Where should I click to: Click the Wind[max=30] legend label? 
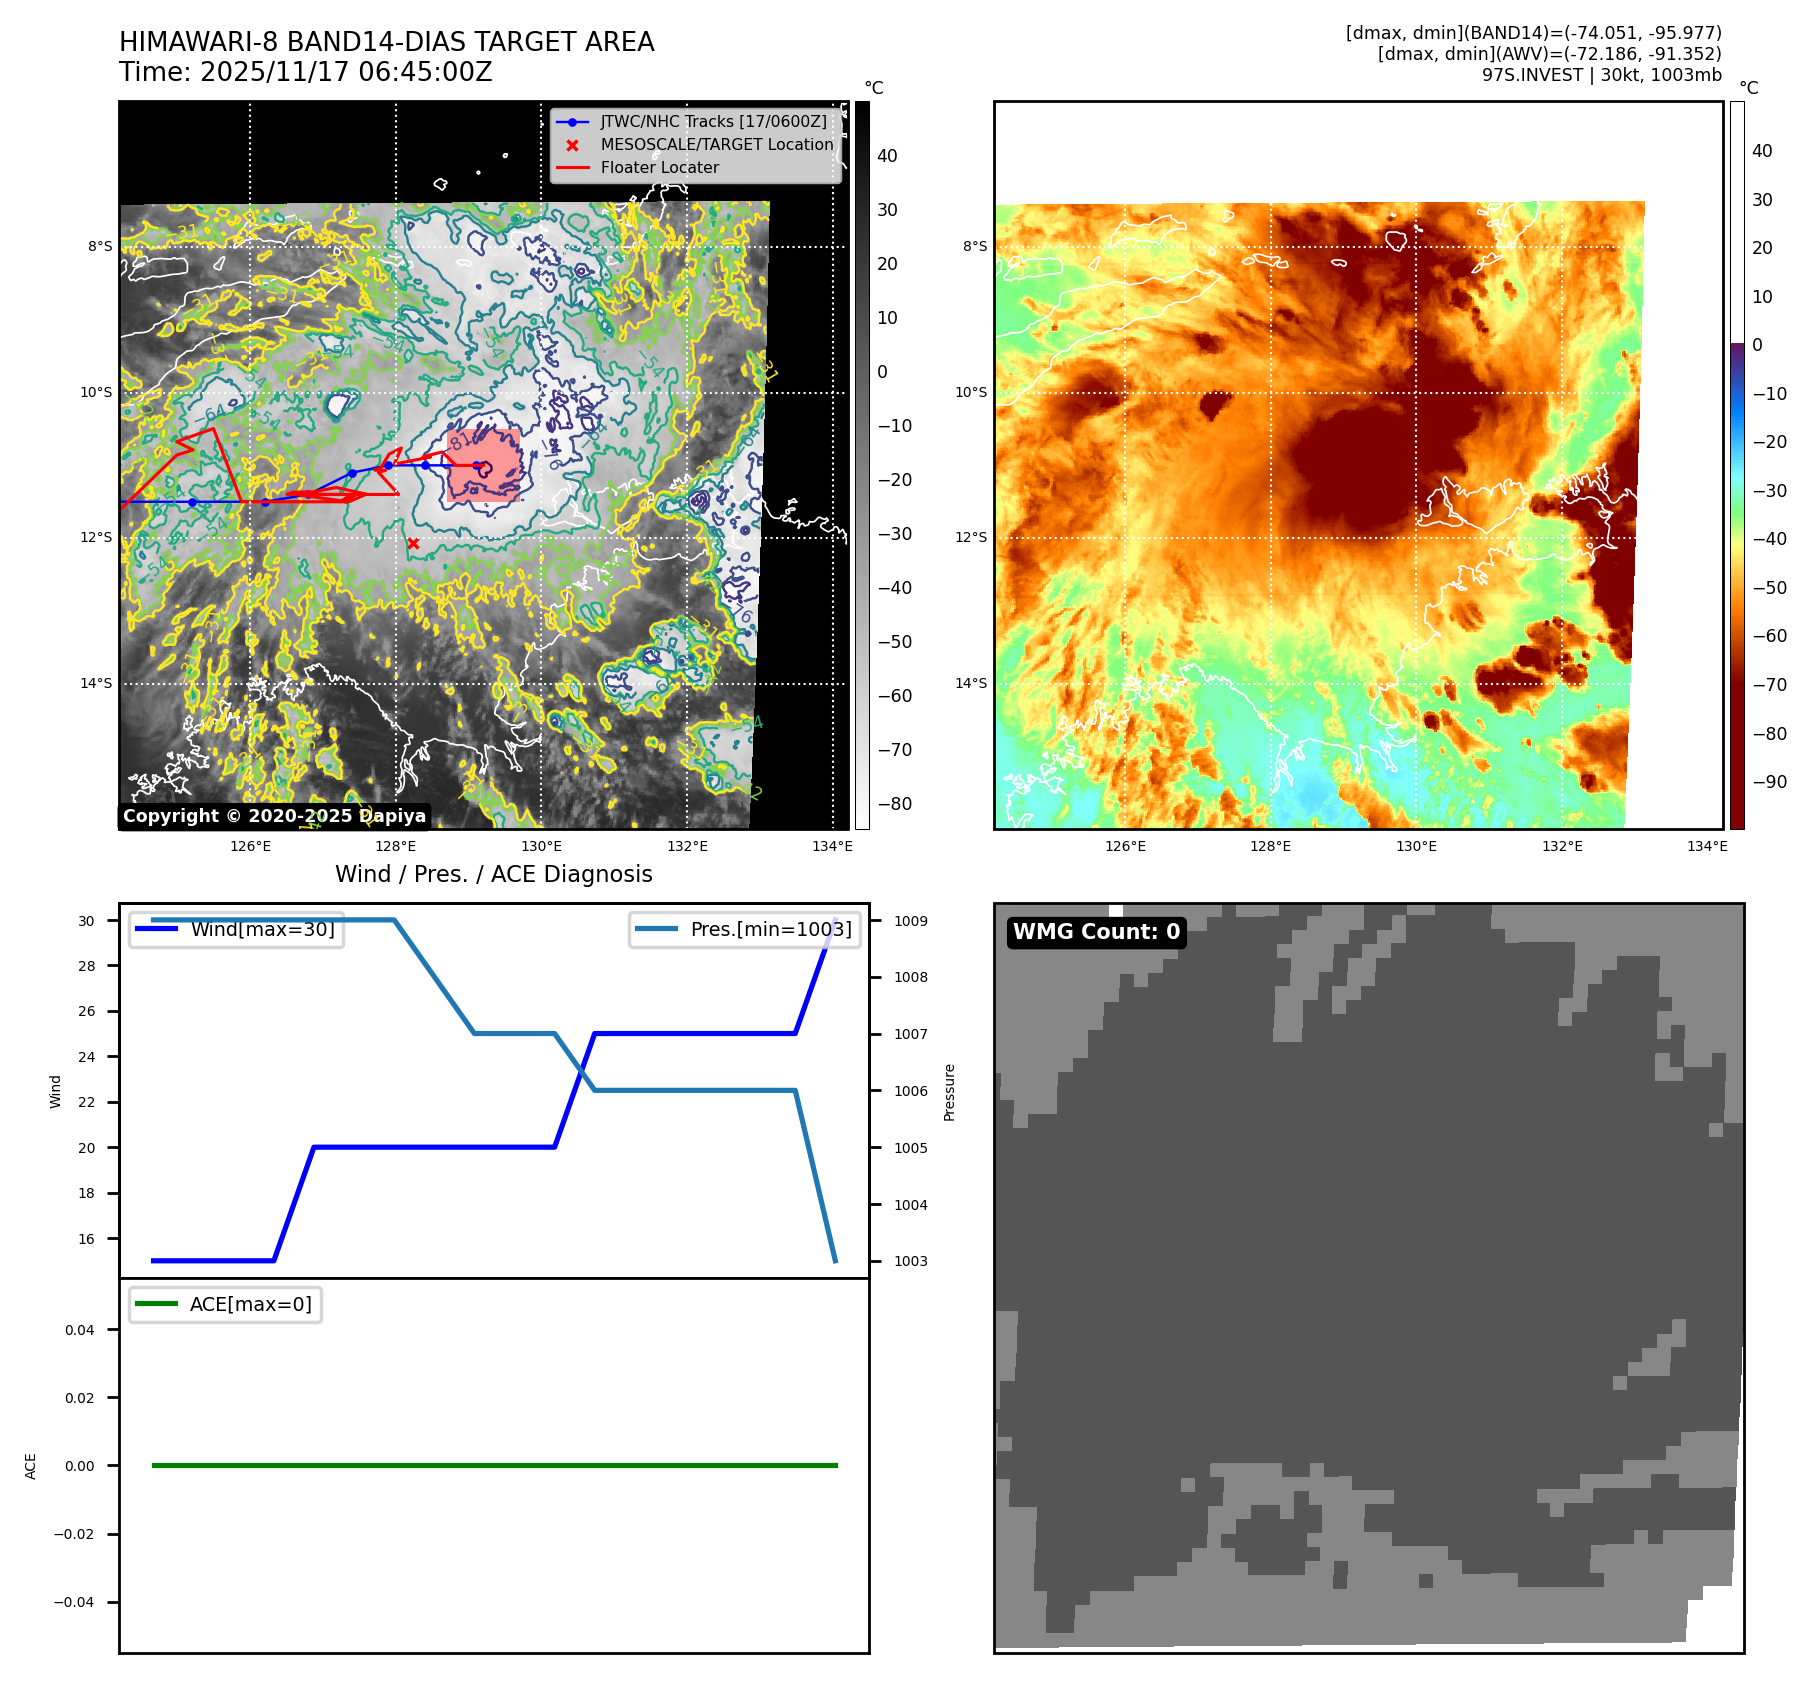[262, 929]
